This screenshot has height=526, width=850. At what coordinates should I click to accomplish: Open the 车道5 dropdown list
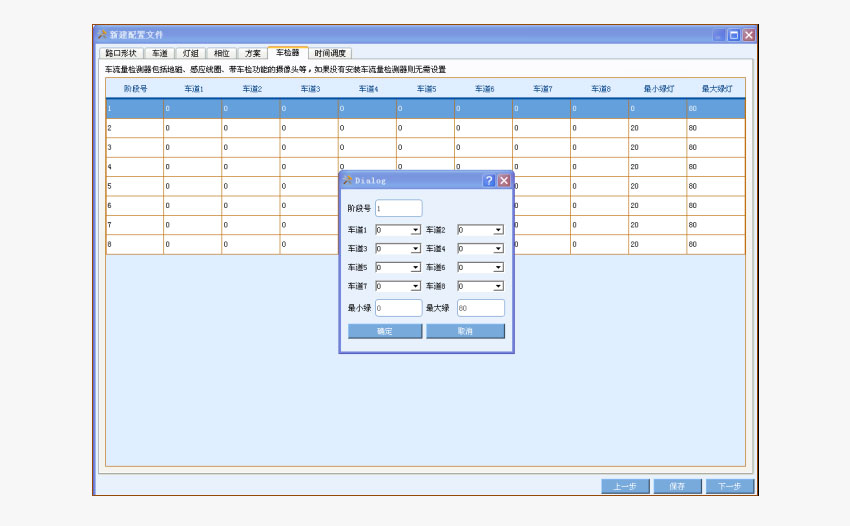tap(415, 268)
